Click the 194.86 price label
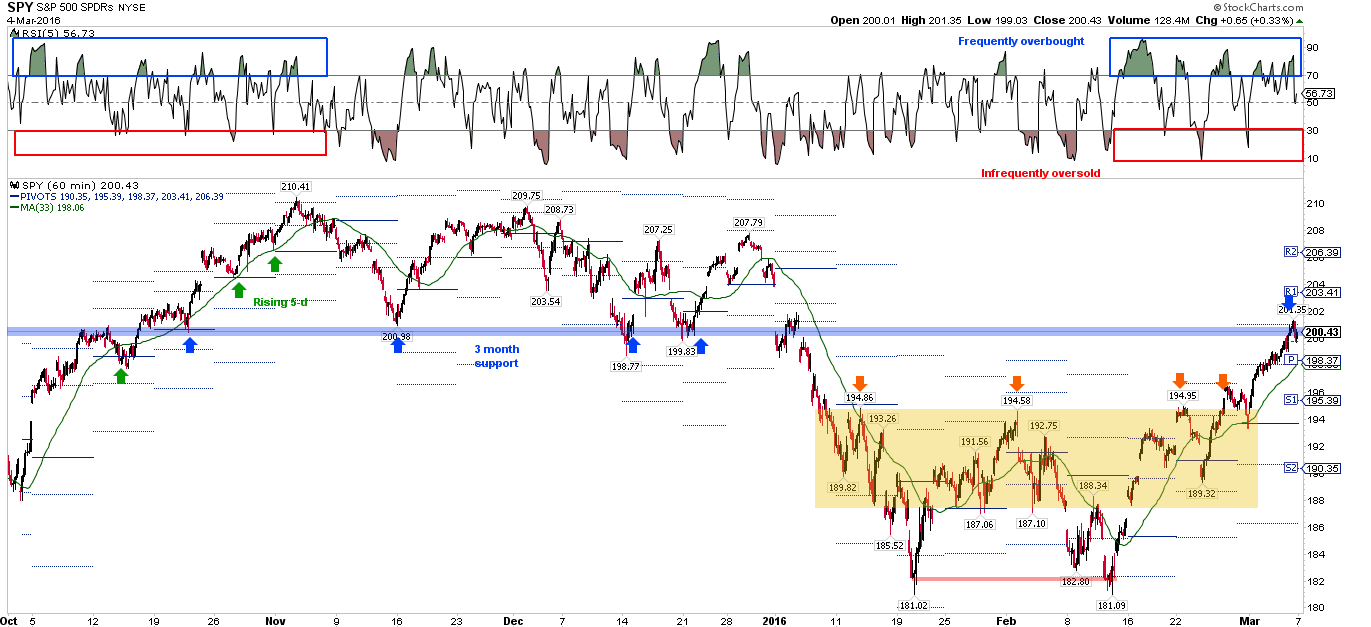This screenshot has height=627, width=1371. tap(860, 398)
